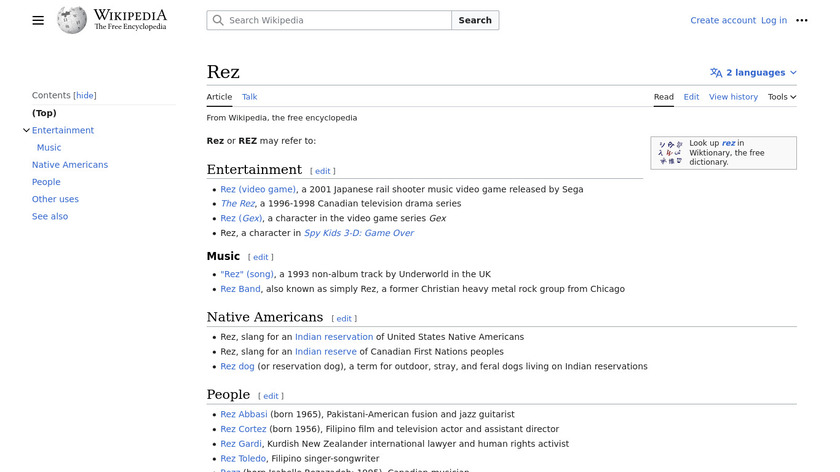The image size is (840, 472).
Task: Switch to the Talk tab
Action: tap(250, 97)
